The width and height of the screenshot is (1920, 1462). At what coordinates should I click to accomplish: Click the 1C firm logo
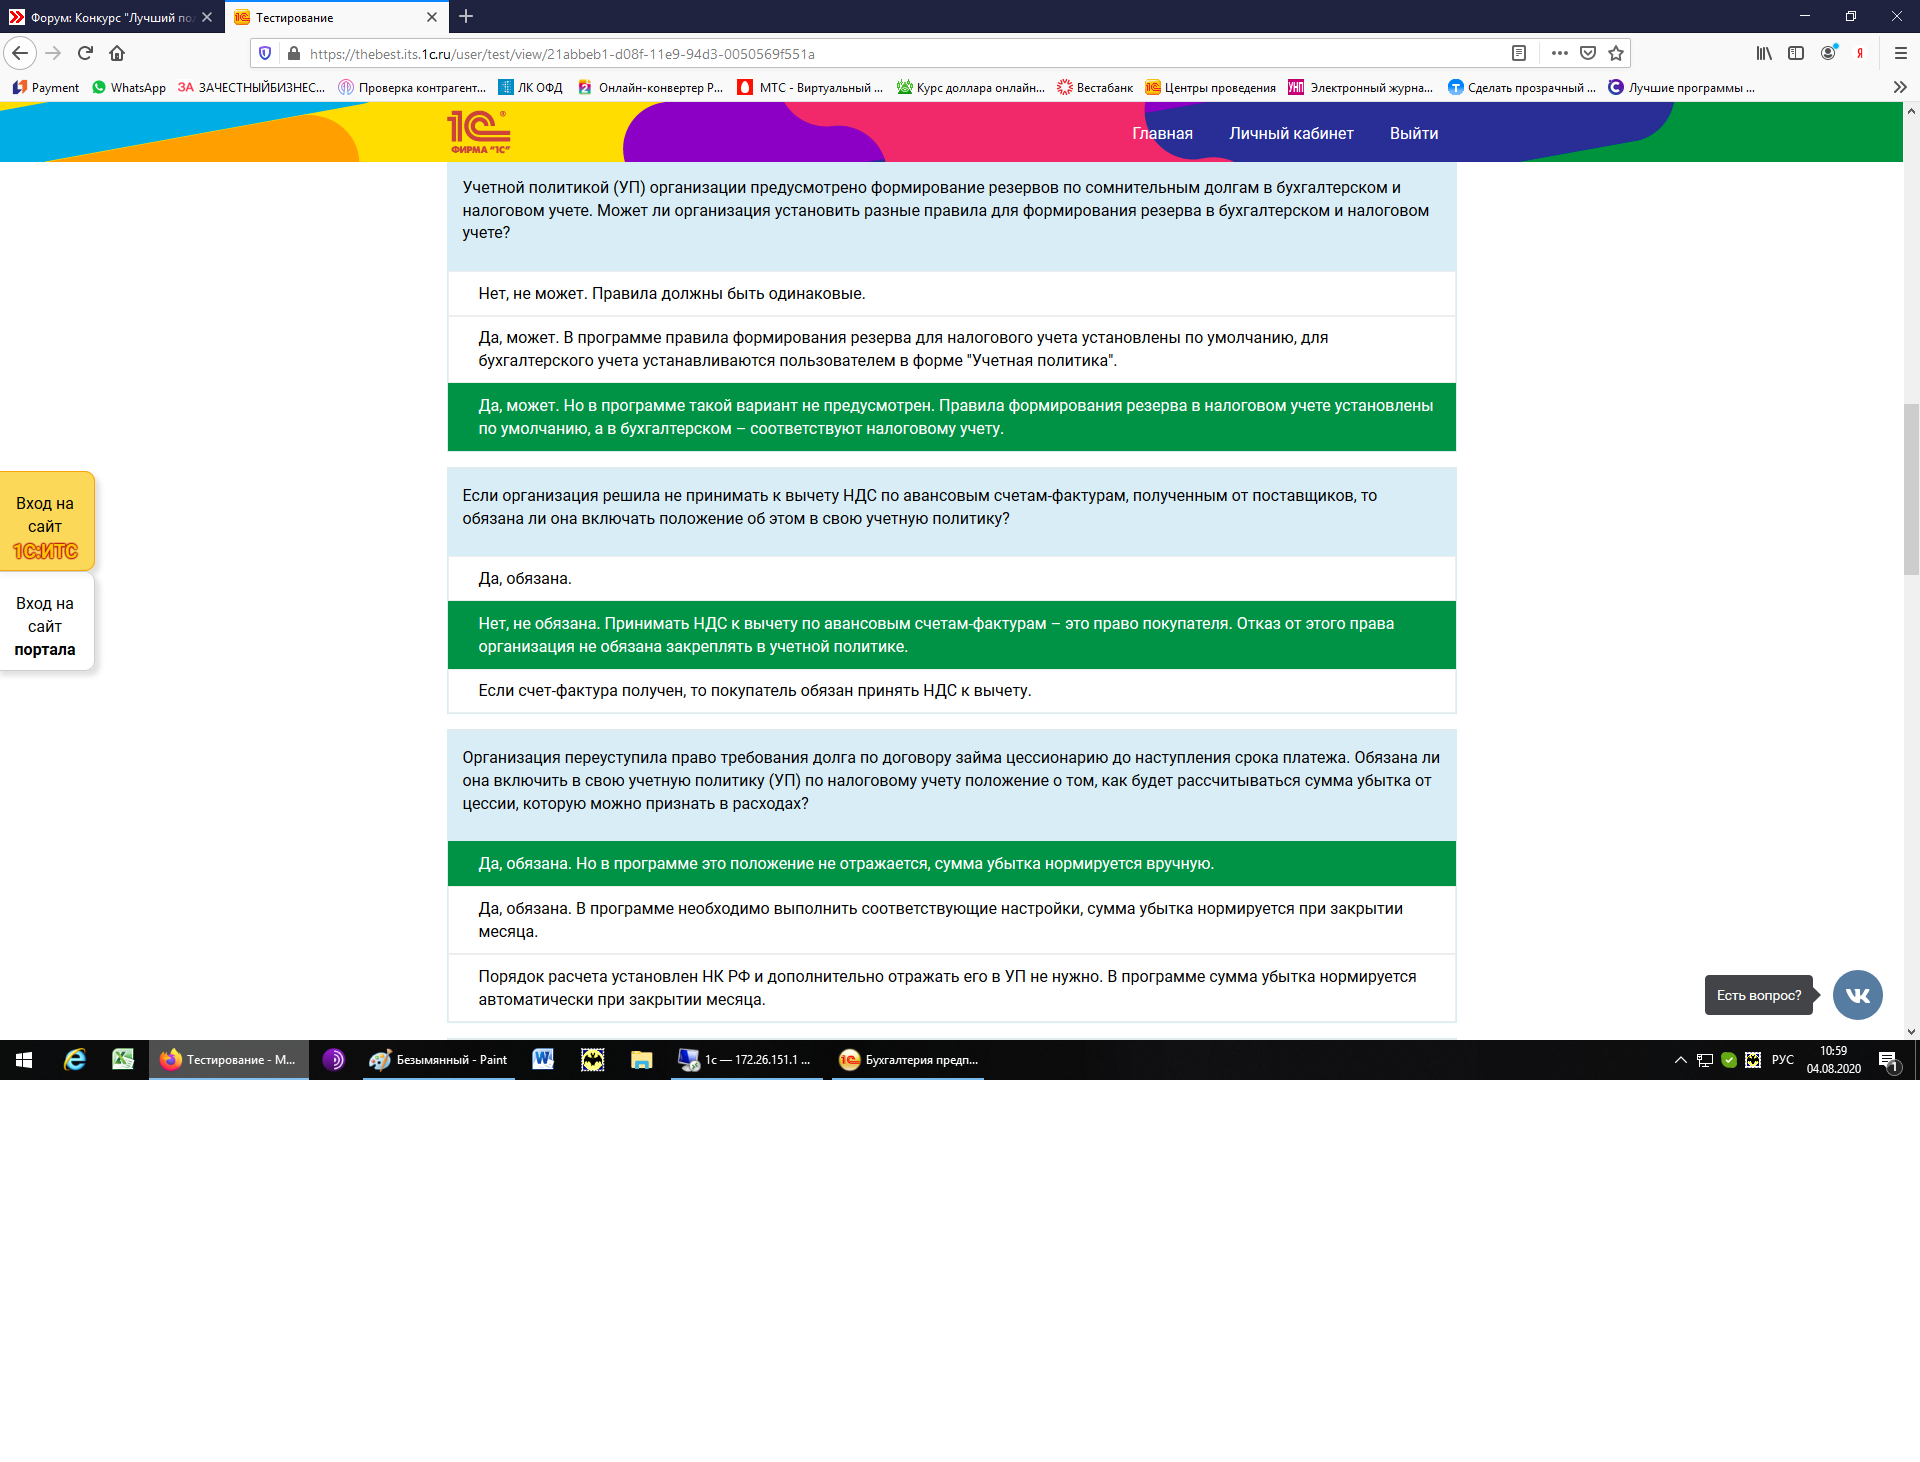tap(479, 132)
